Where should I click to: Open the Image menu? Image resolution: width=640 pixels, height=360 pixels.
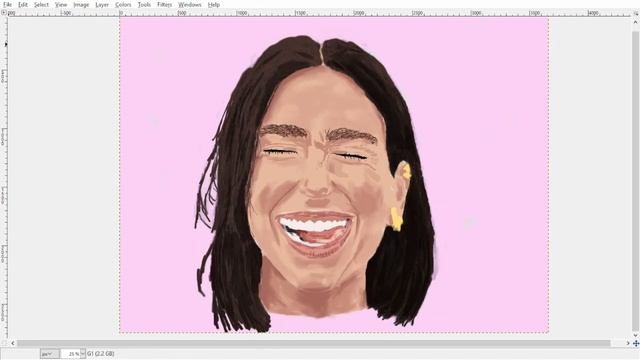81,4
